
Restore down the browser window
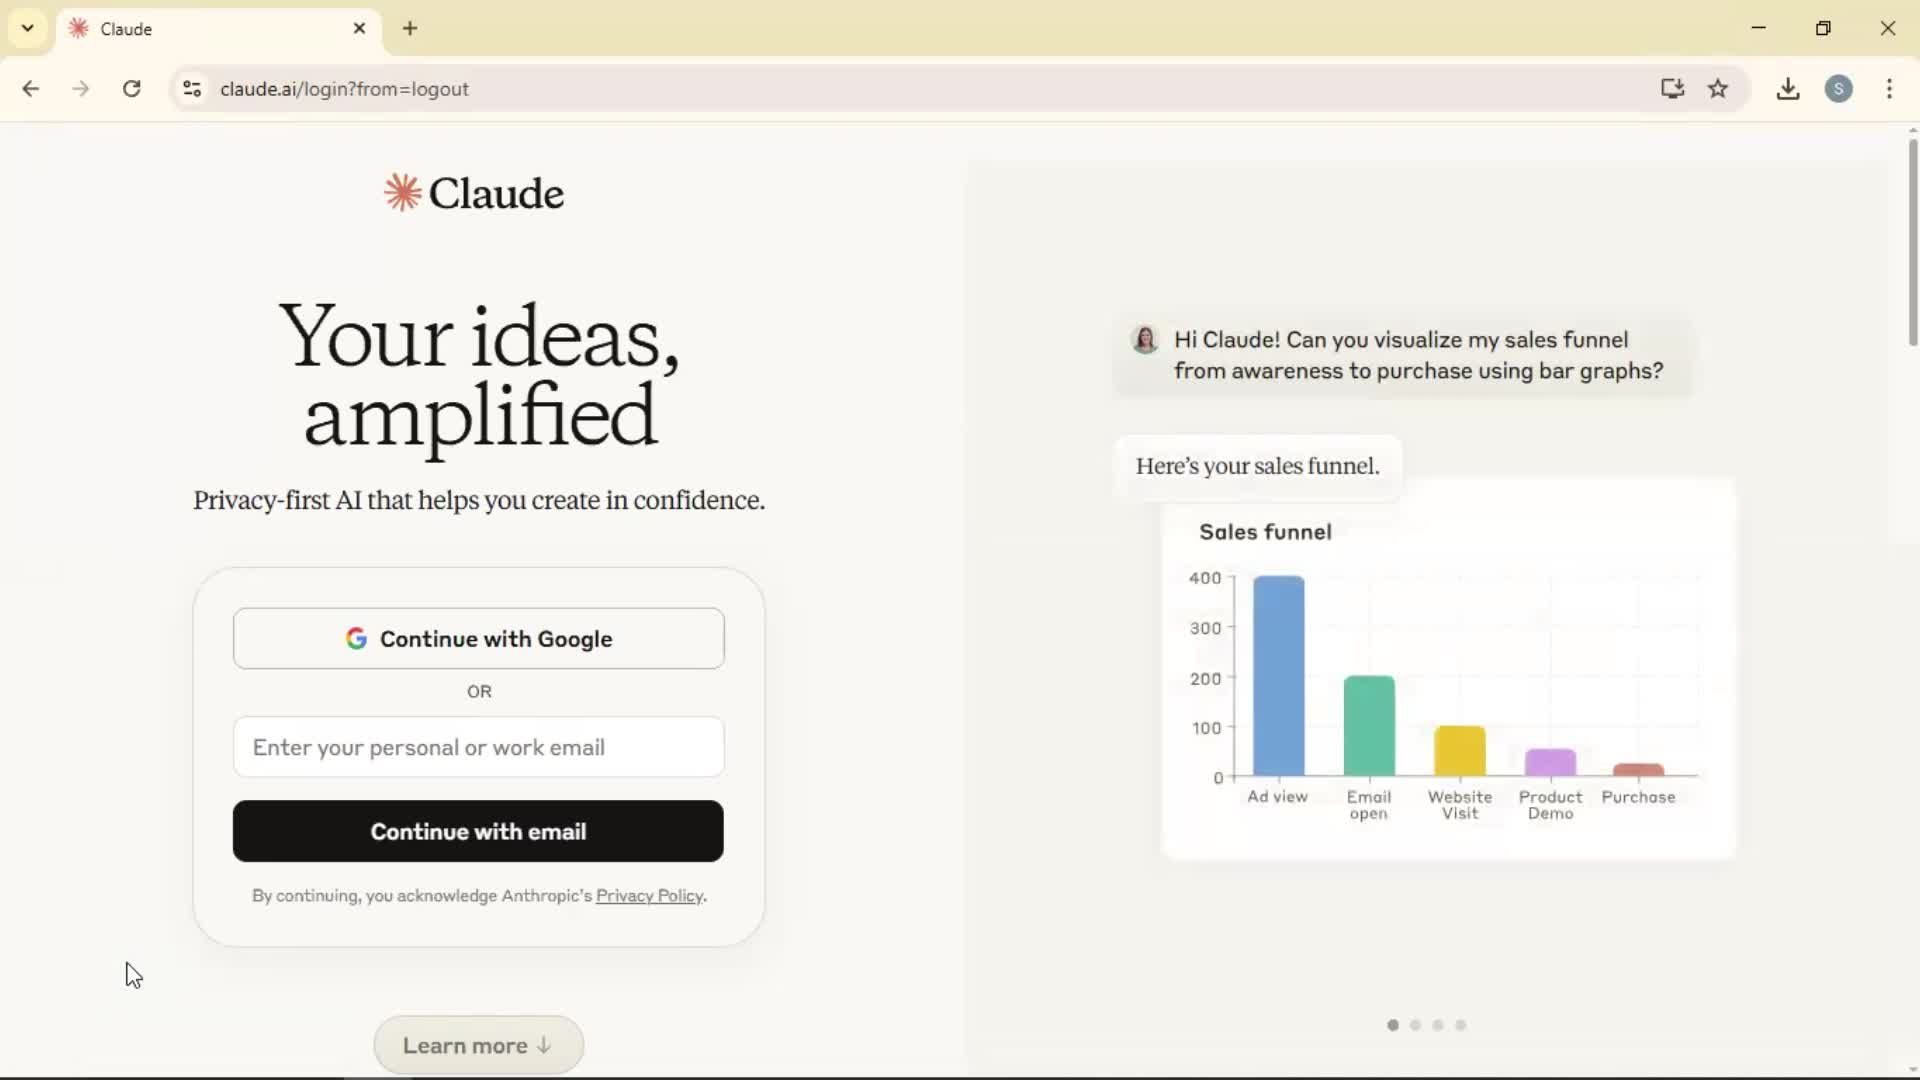pyautogui.click(x=1823, y=28)
